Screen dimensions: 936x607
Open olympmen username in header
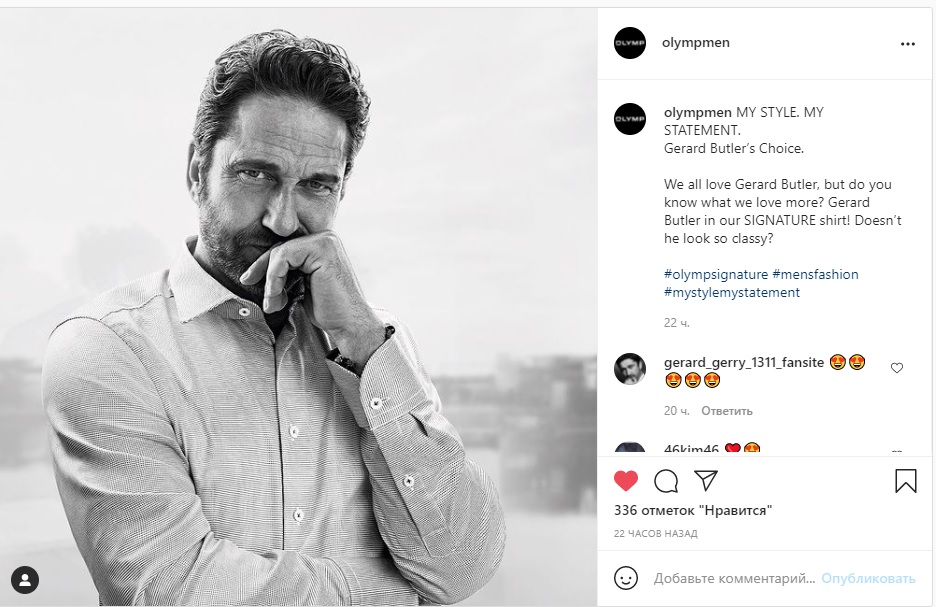pos(696,43)
